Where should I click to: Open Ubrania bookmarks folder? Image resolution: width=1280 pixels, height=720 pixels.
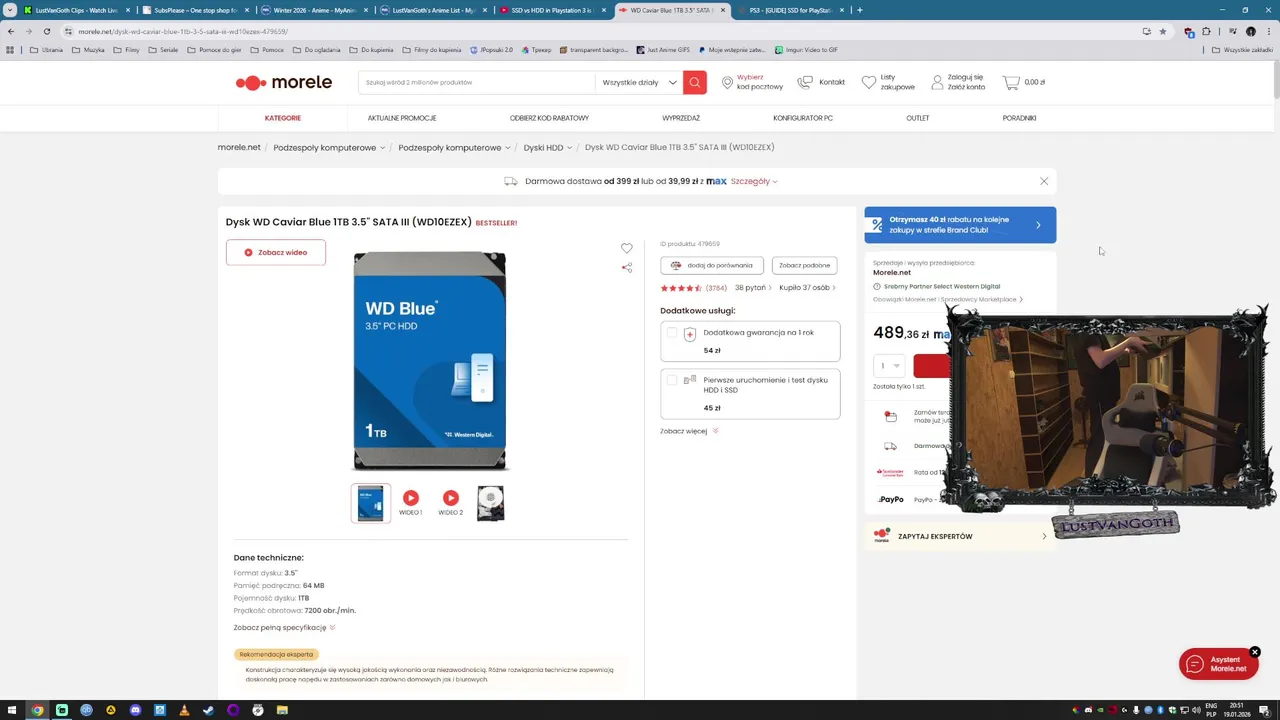[47, 49]
